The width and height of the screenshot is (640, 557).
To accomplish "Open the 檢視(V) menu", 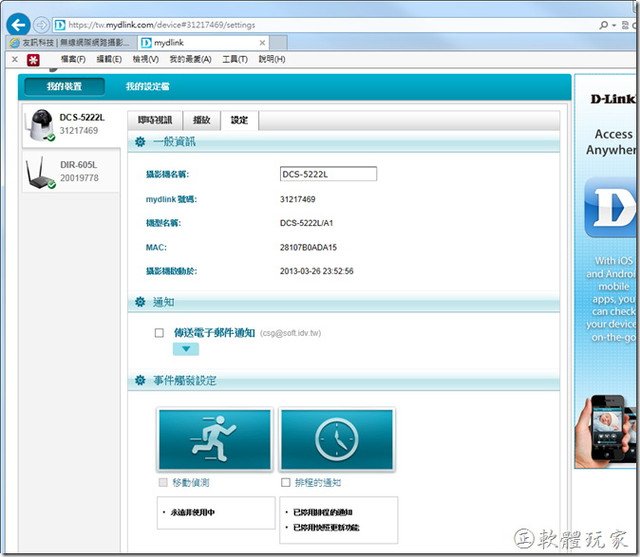I will pos(146,59).
